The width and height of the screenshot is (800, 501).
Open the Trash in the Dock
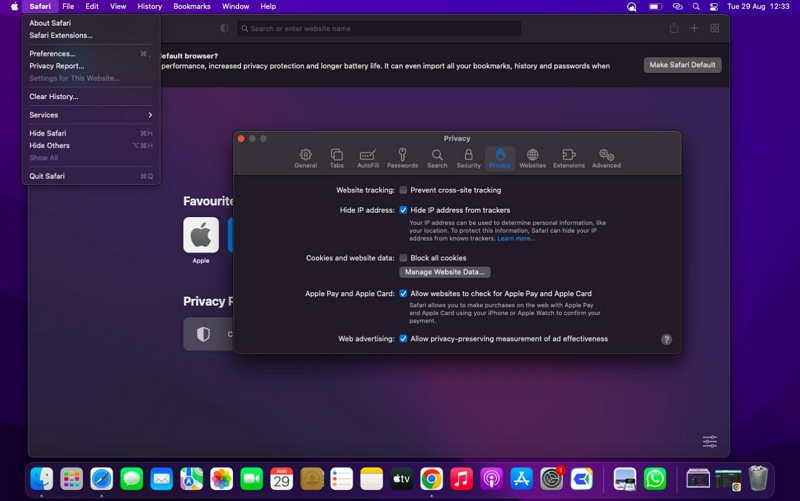coord(758,479)
